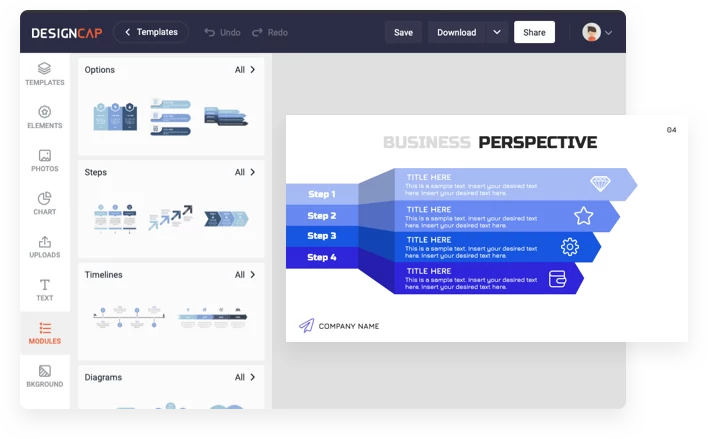Click the Undo button

(x=222, y=32)
